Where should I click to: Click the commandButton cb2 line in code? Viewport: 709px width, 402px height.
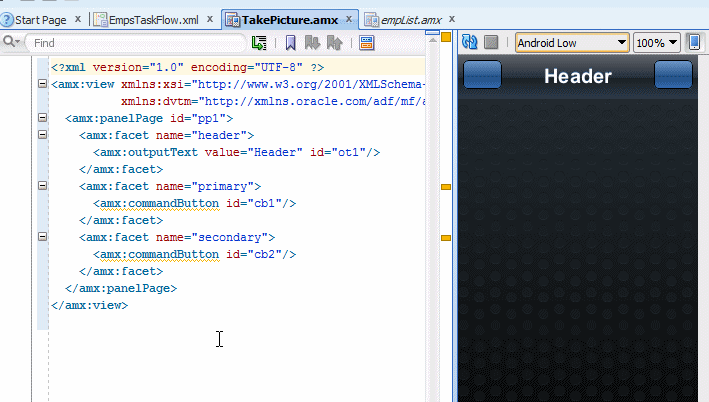tap(194, 255)
